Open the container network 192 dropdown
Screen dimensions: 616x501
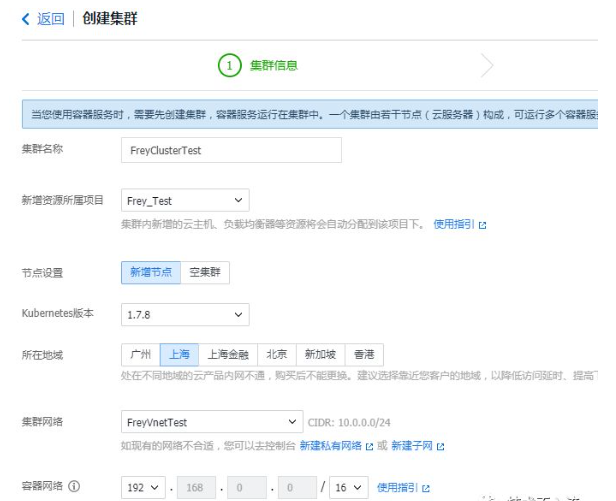[144, 488]
